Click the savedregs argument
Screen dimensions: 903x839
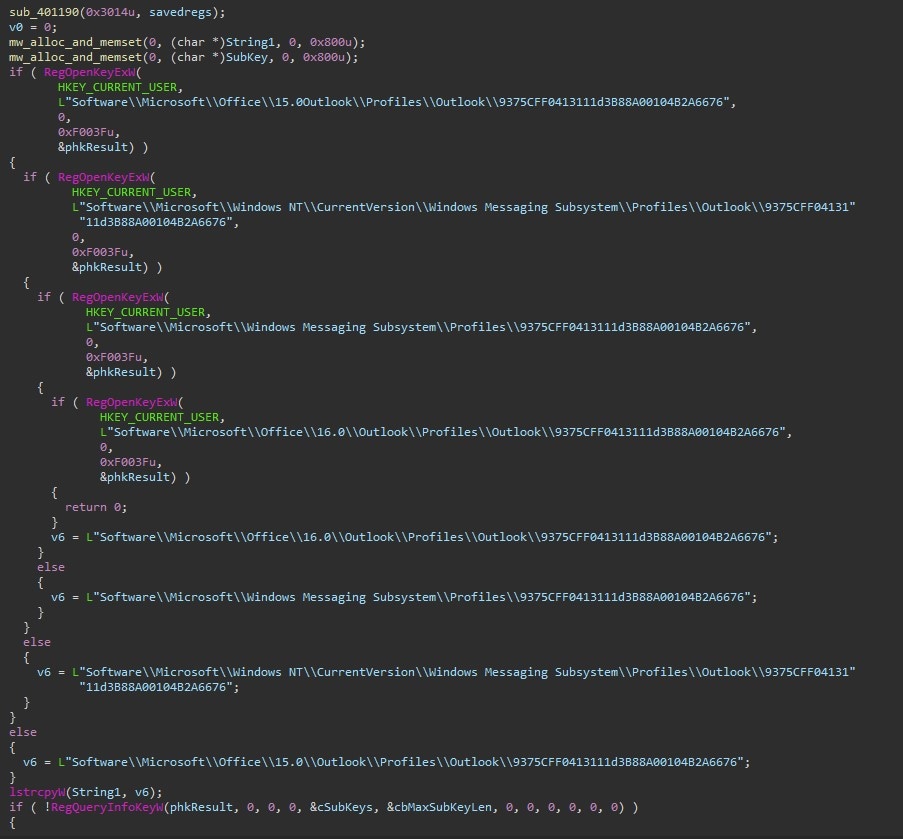(x=180, y=12)
